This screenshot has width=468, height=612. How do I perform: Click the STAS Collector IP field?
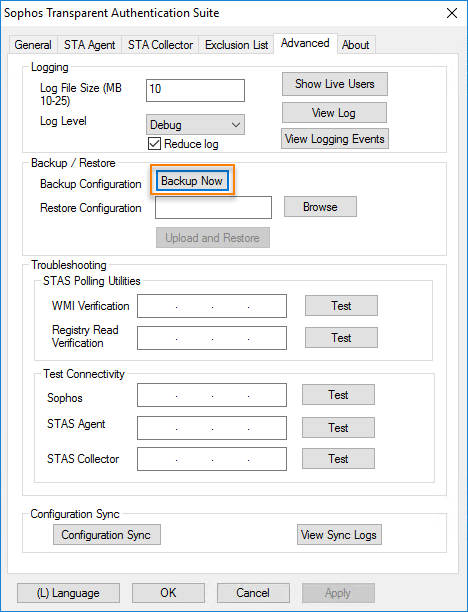coord(212,459)
